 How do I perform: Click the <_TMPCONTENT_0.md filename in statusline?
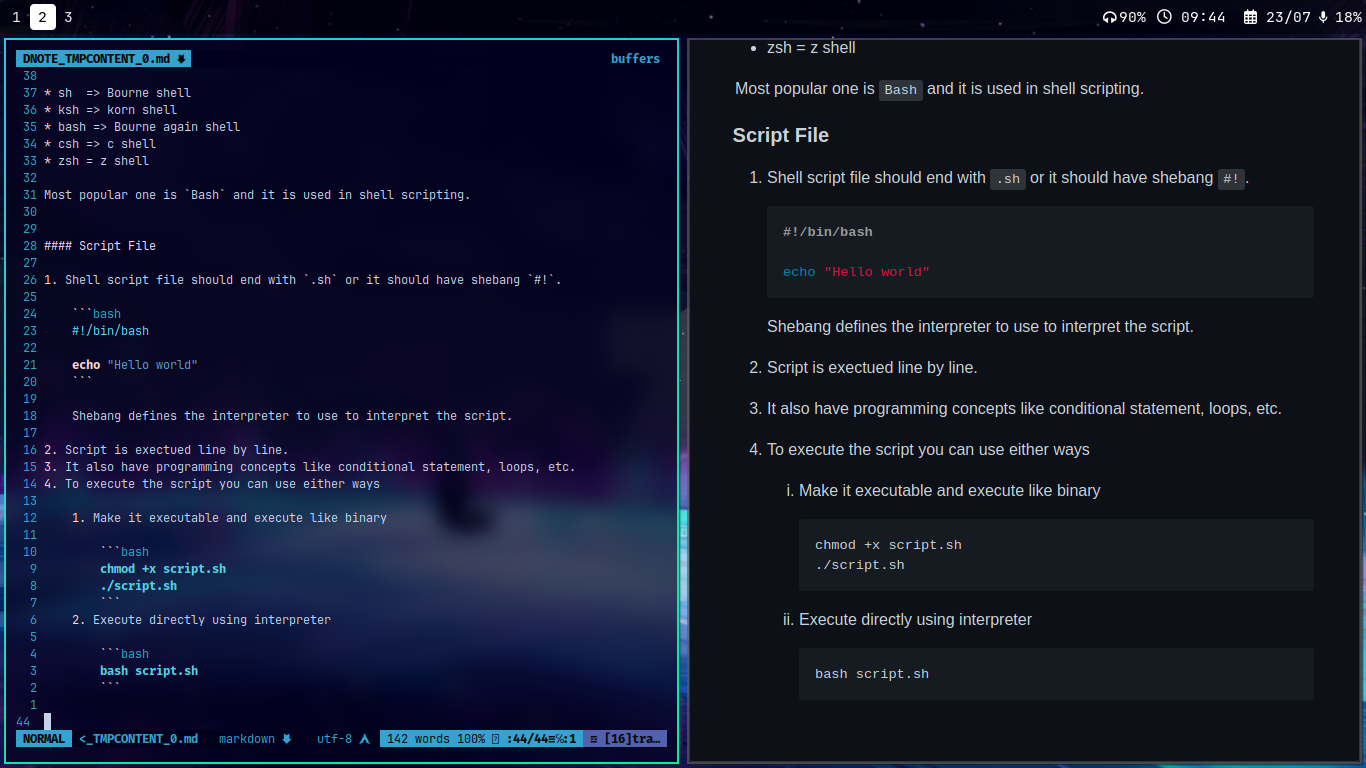pyautogui.click(x=139, y=739)
